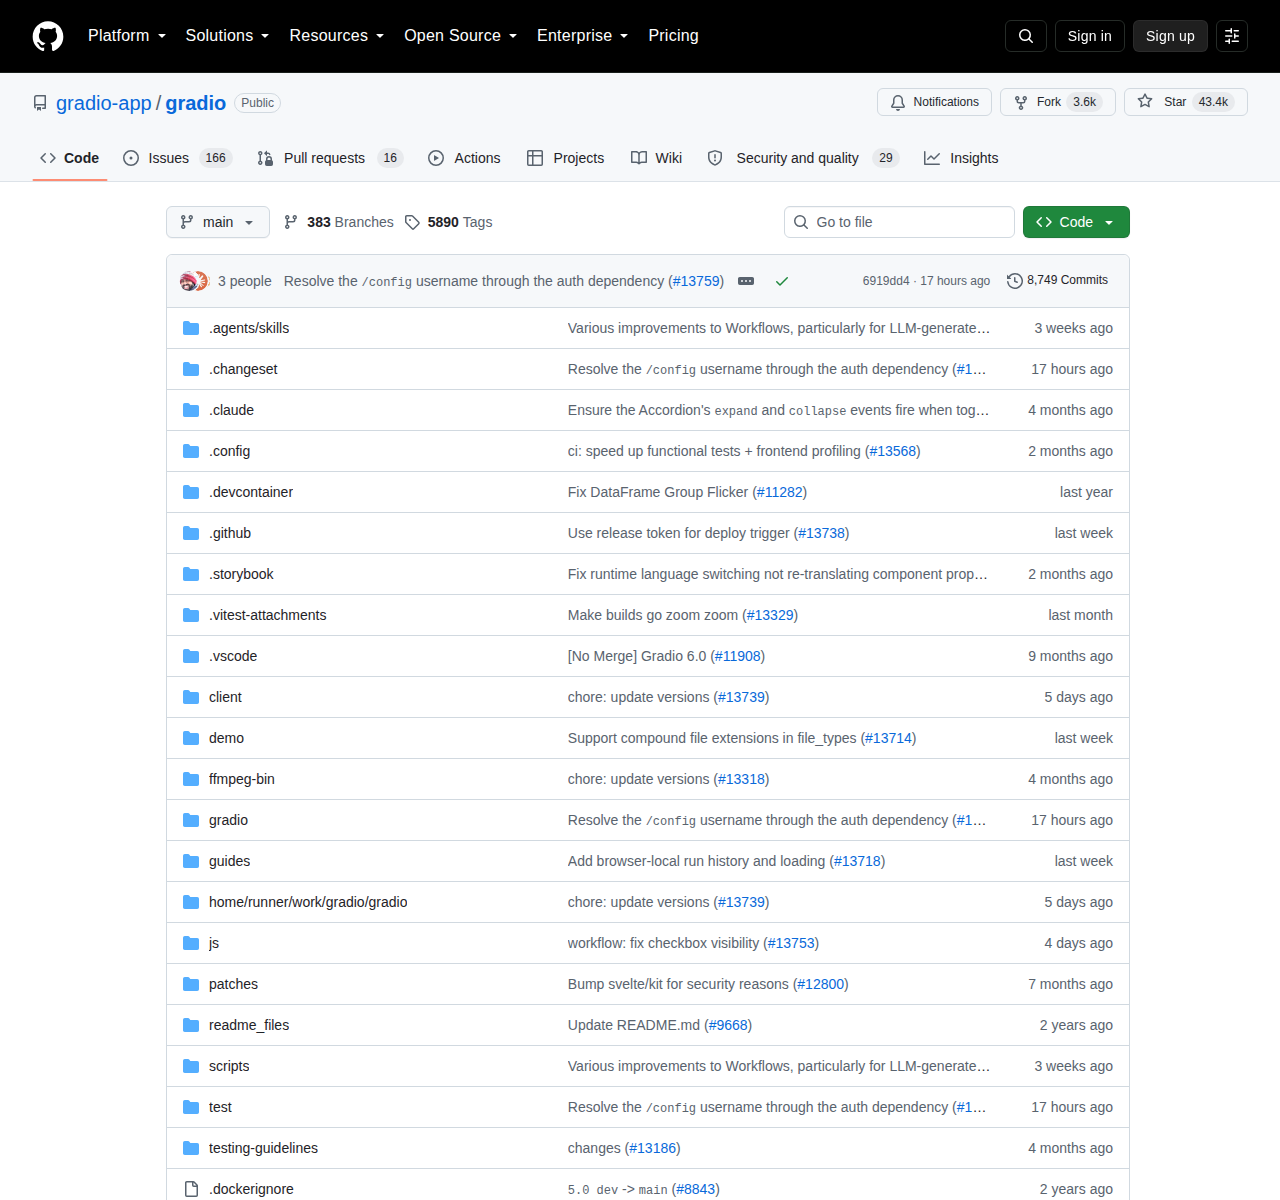Open the Pricing link
1280x1200 pixels.
click(673, 36)
